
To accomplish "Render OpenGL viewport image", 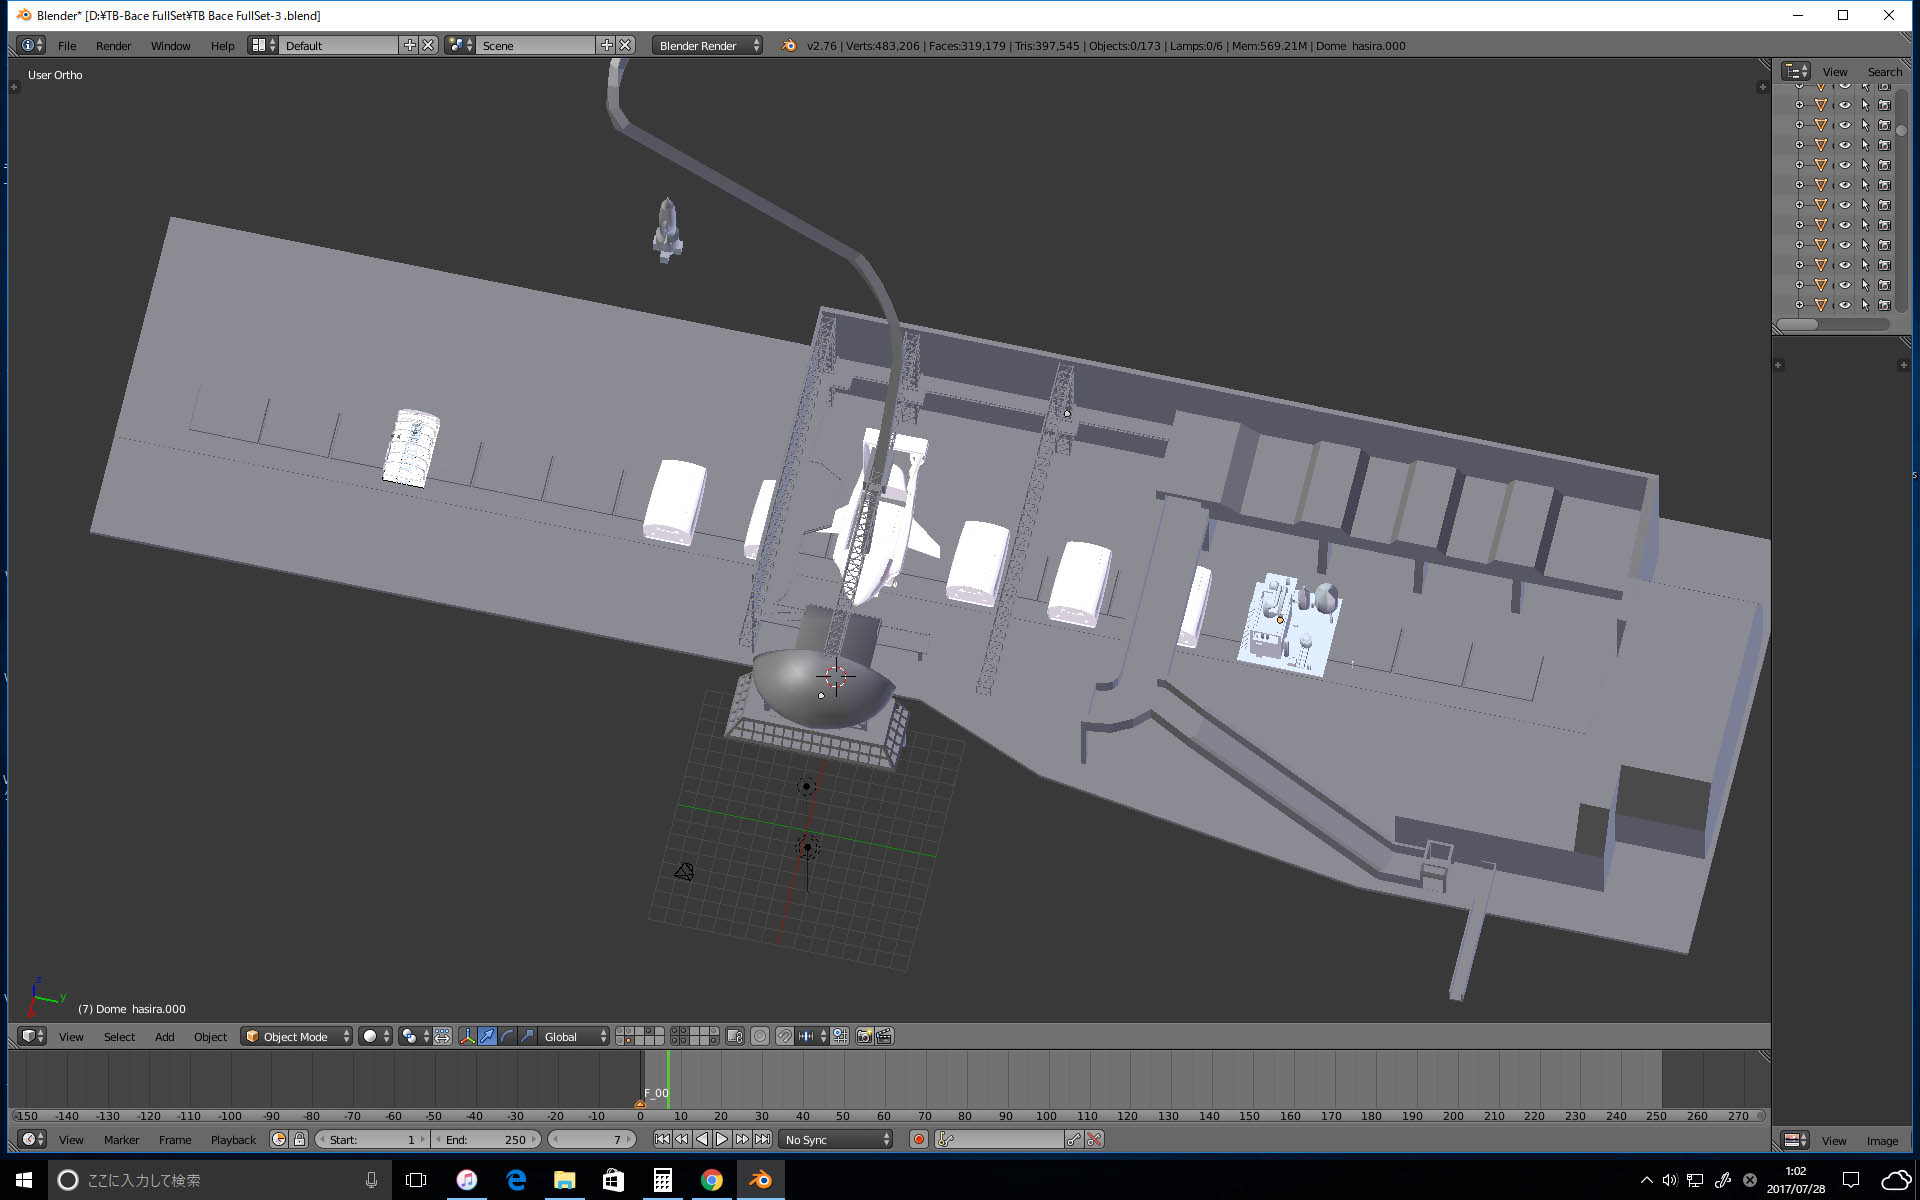I will [x=865, y=1036].
